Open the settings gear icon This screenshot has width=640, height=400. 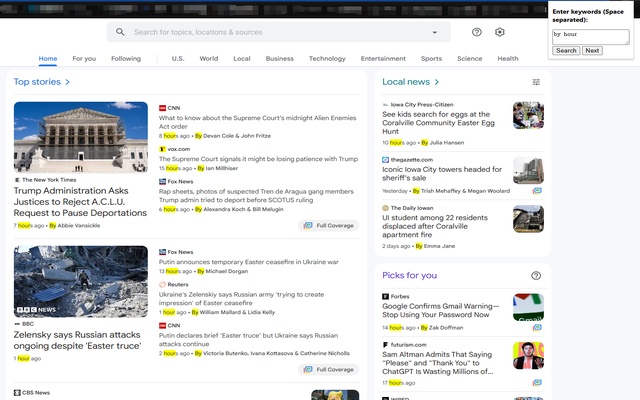pos(500,32)
